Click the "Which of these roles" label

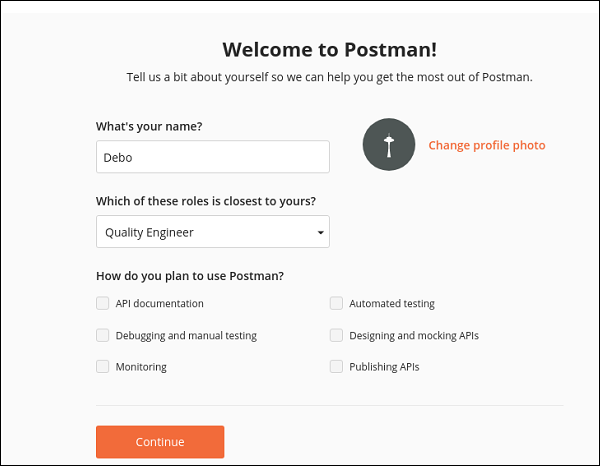coord(205,201)
